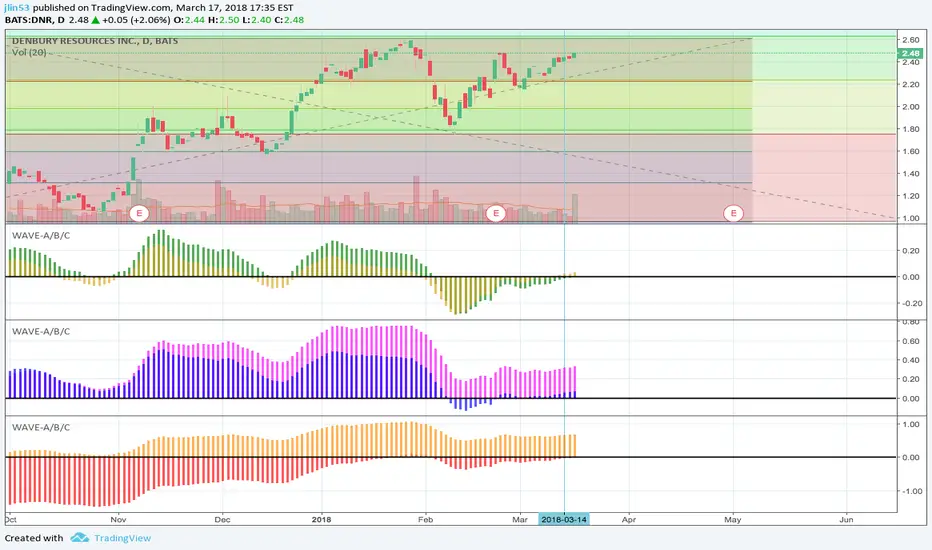Click the earnings marker near late February
This screenshot has width=932, height=550.
pos(496,213)
